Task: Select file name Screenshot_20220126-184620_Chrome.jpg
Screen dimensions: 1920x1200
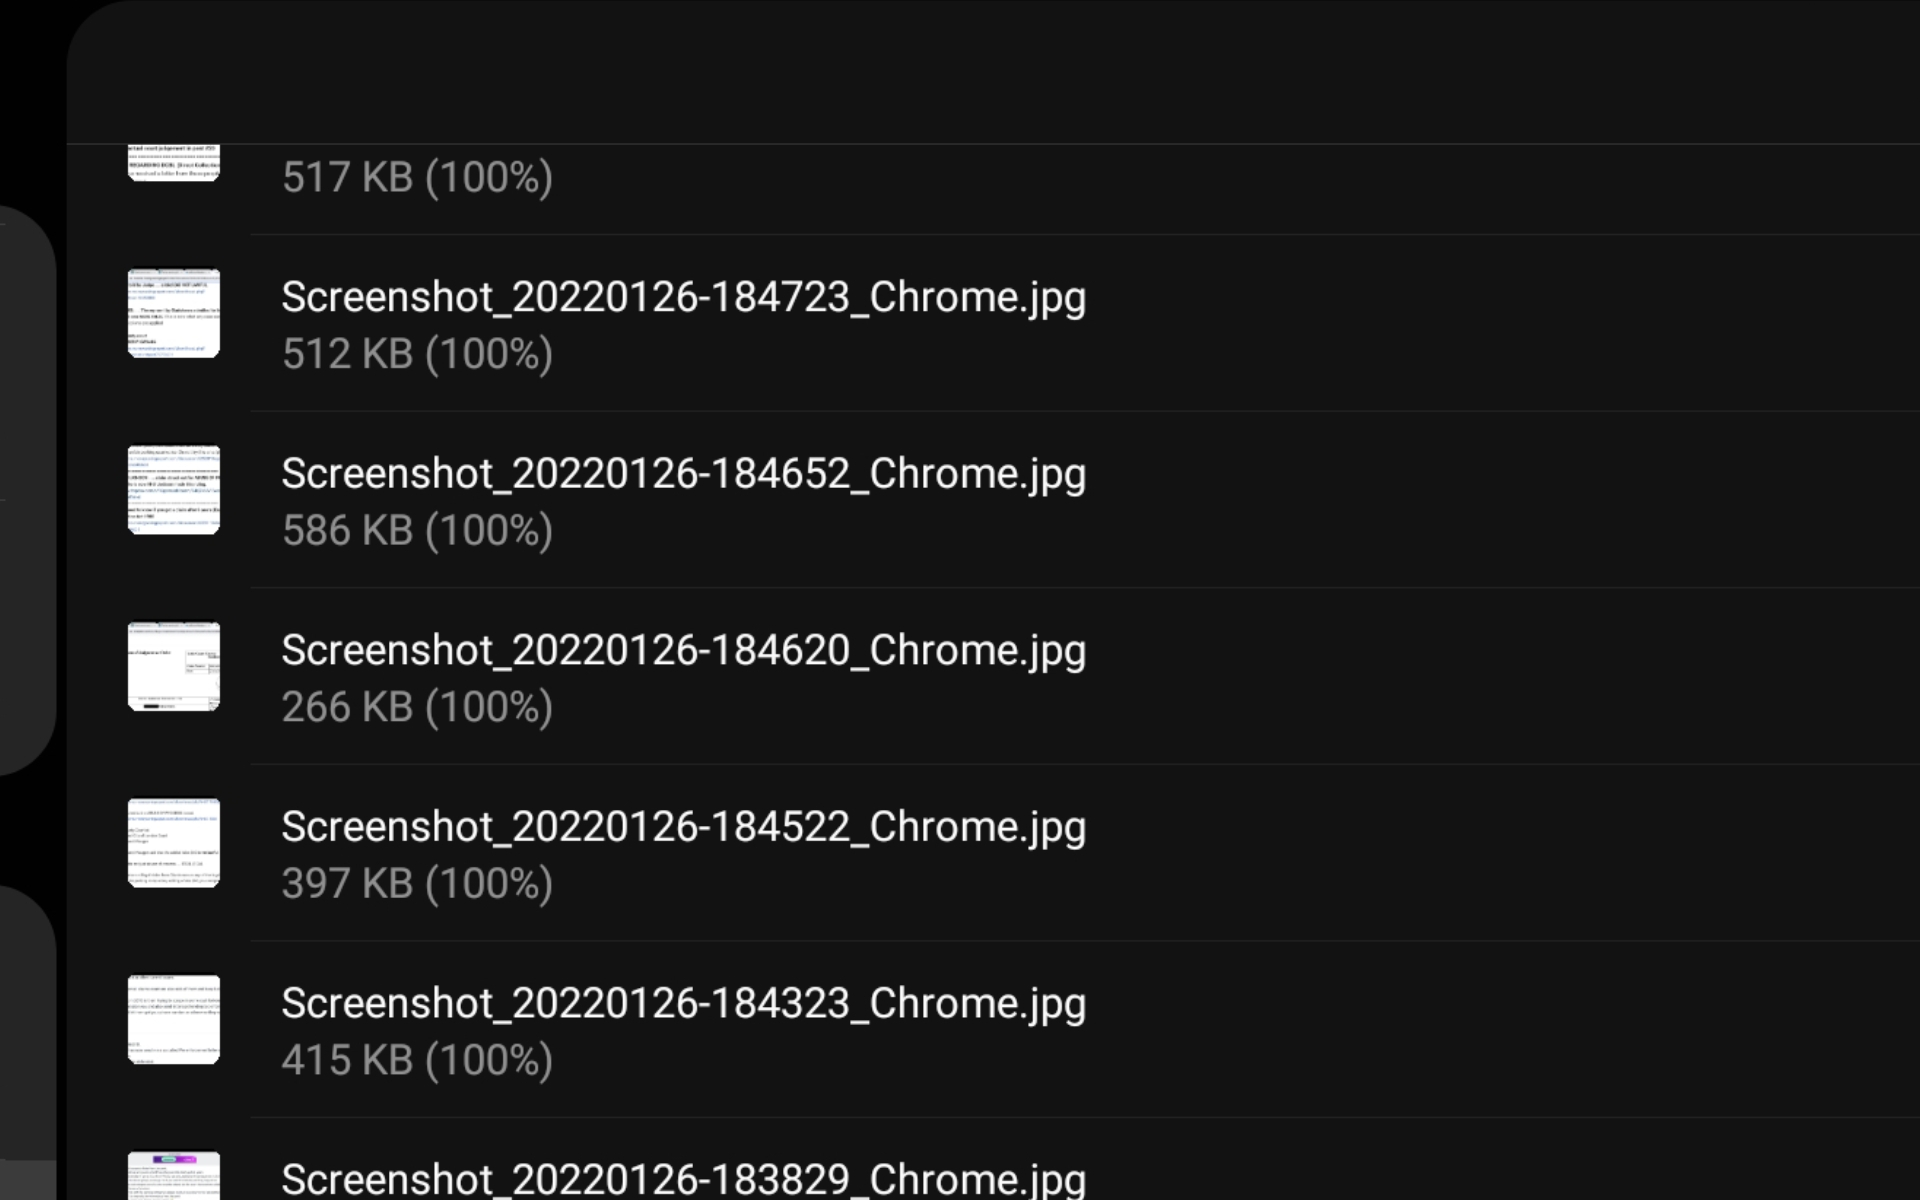Action: [x=683, y=650]
